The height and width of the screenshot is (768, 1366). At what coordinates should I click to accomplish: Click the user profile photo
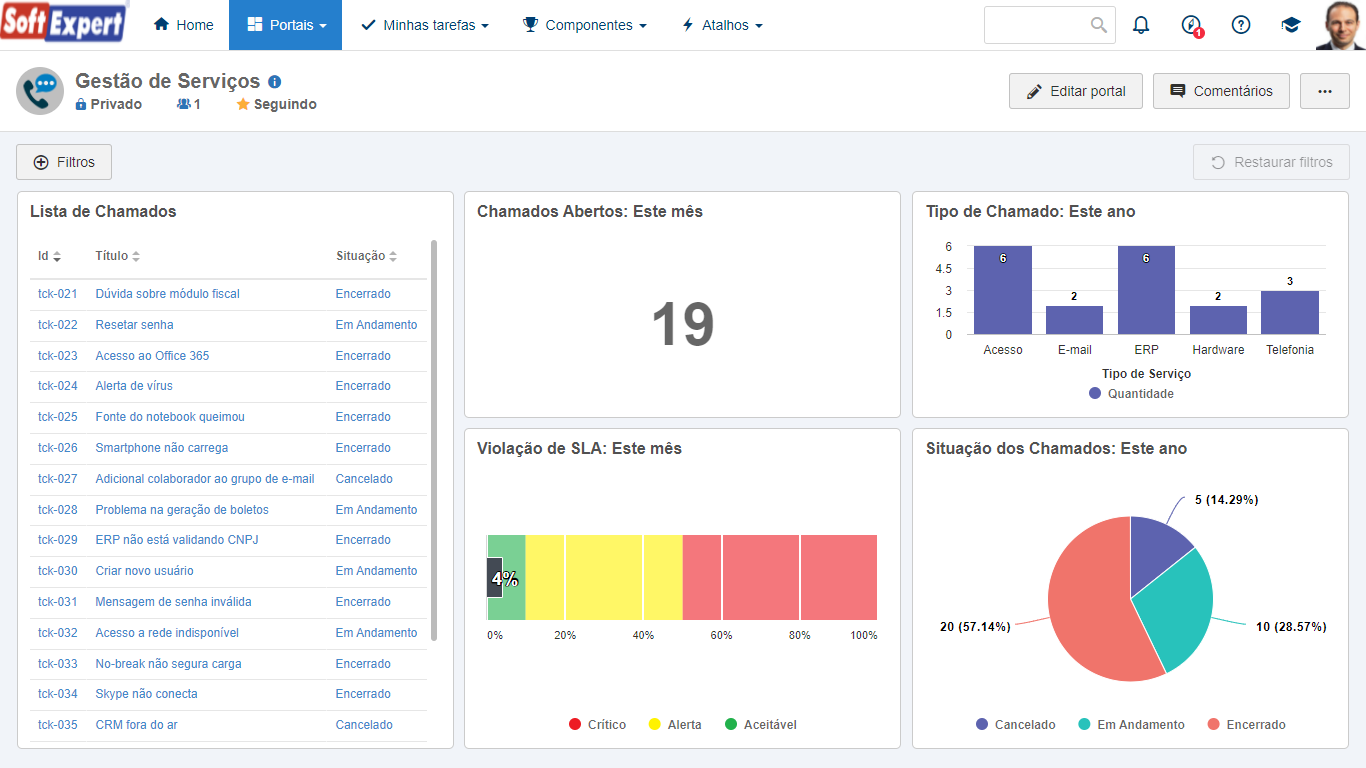(x=1340, y=25)
